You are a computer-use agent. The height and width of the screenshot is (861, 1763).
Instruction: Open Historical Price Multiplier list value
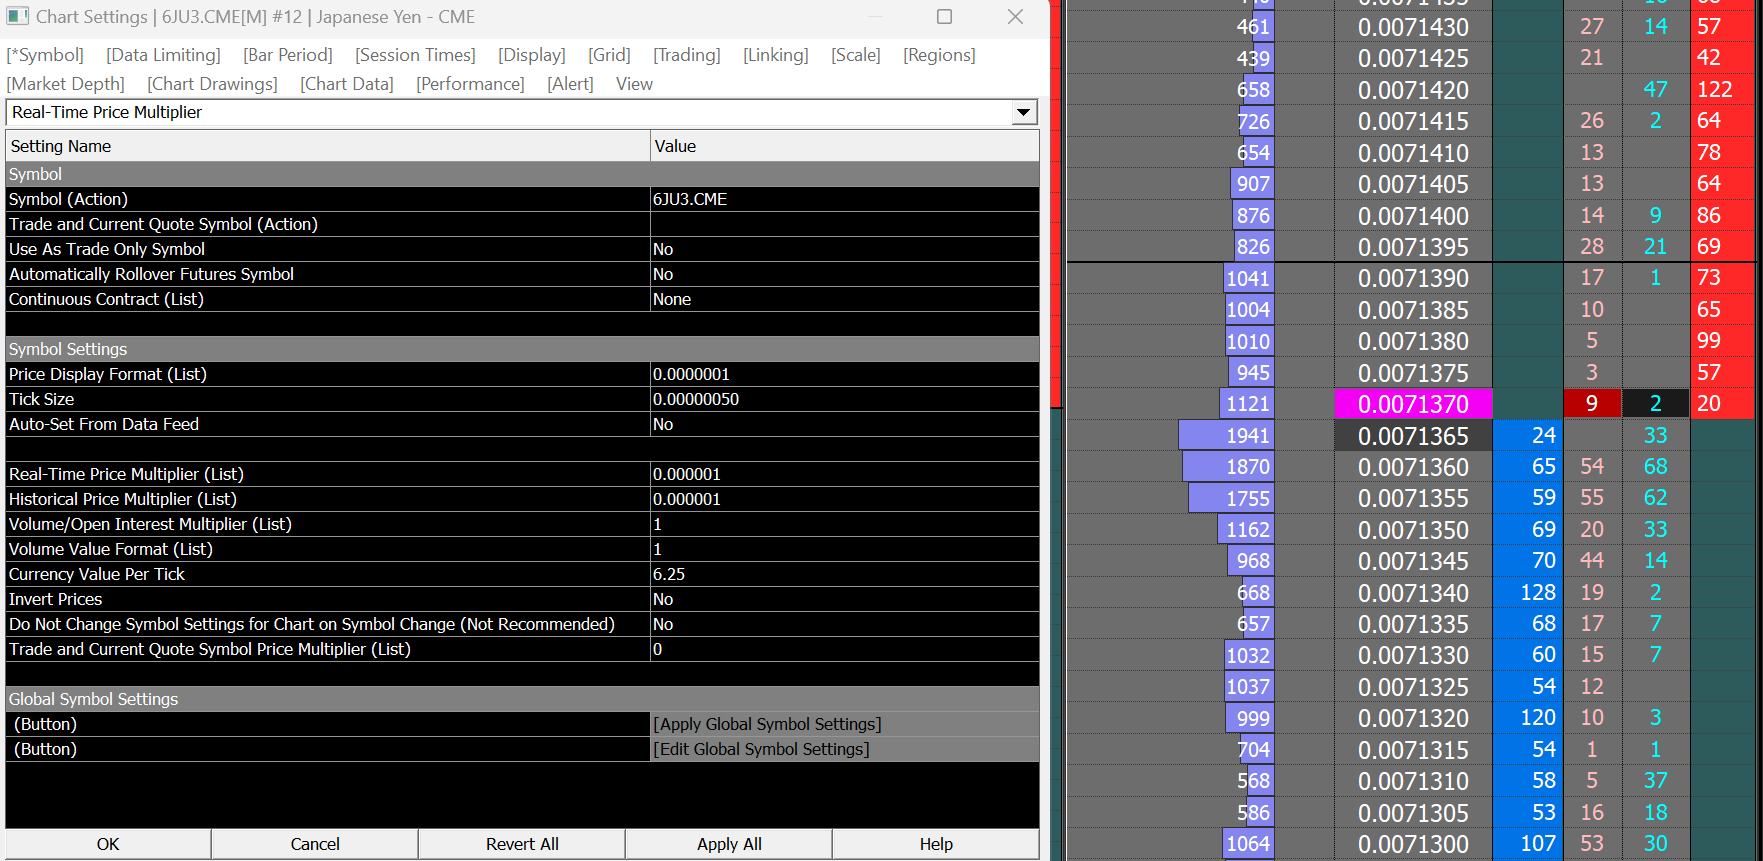tap(844, 499)
